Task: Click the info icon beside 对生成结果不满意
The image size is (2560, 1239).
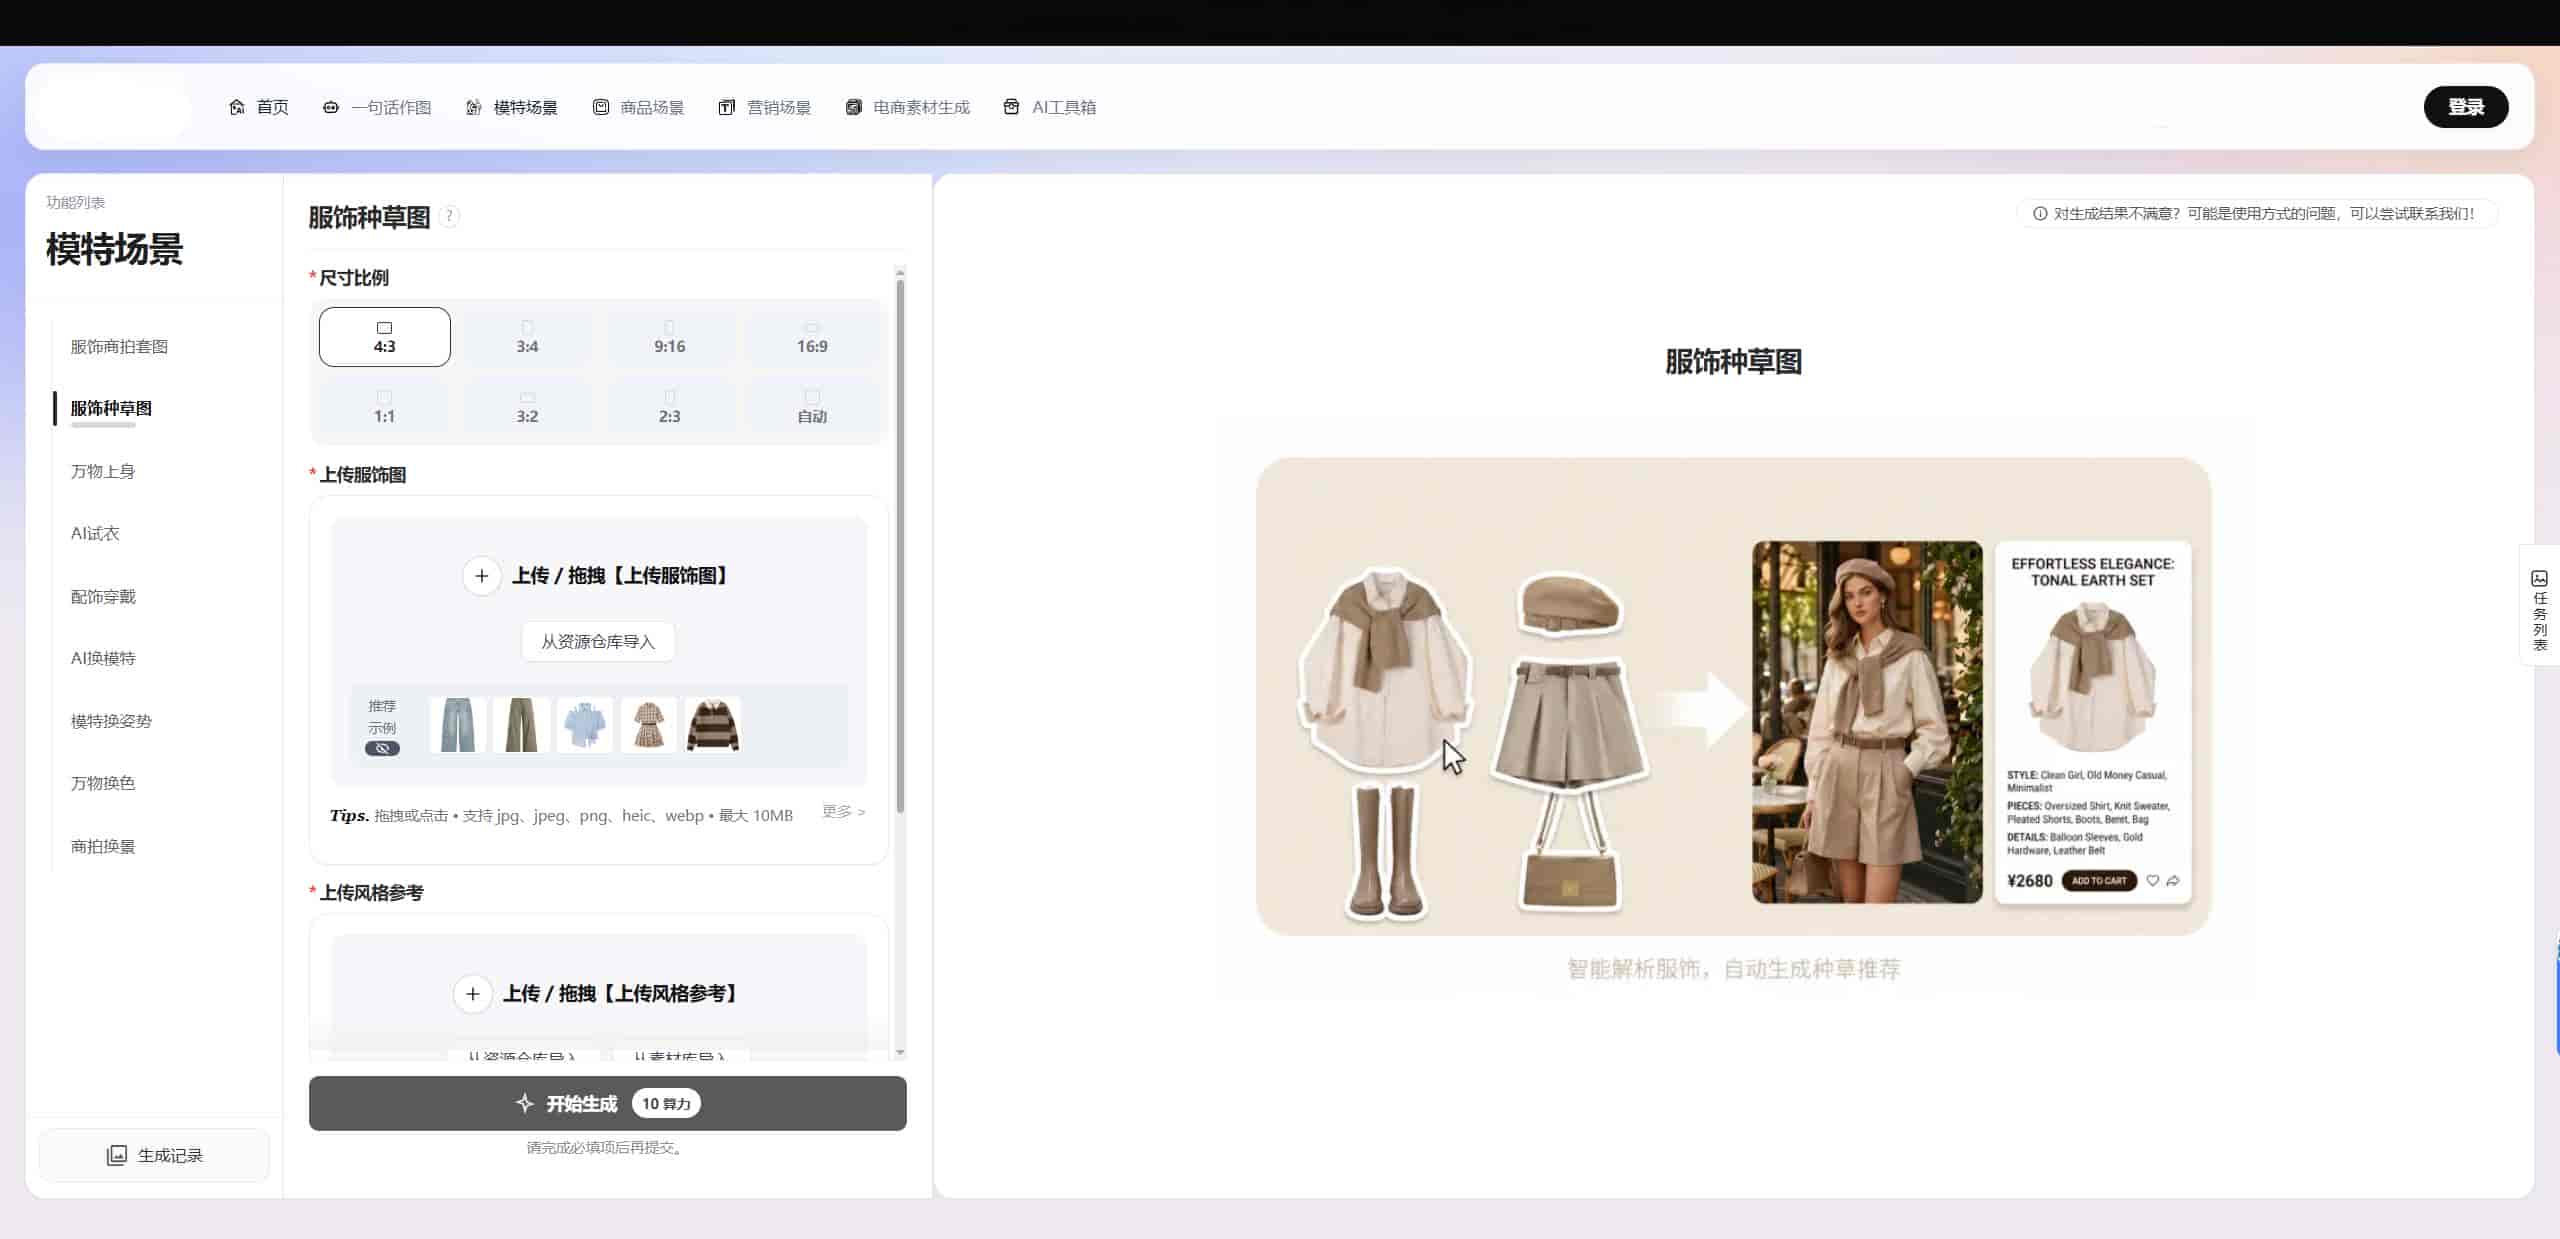Action: point(2040,213)
